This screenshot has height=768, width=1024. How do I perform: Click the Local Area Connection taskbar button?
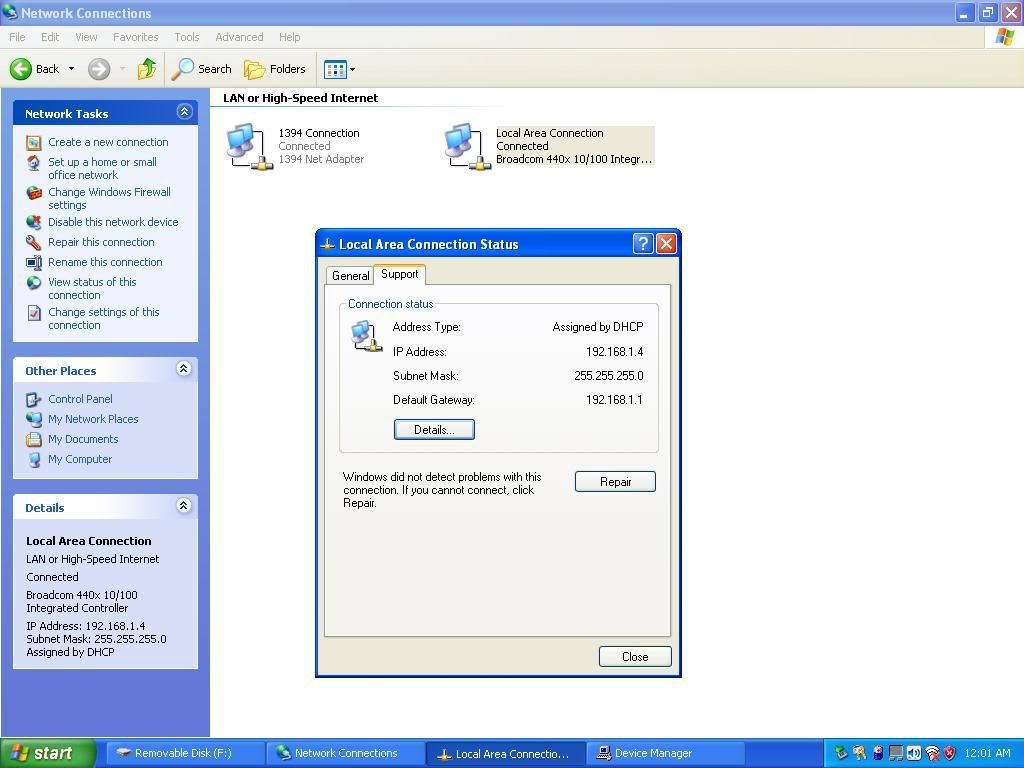click(x=505, y=754)
